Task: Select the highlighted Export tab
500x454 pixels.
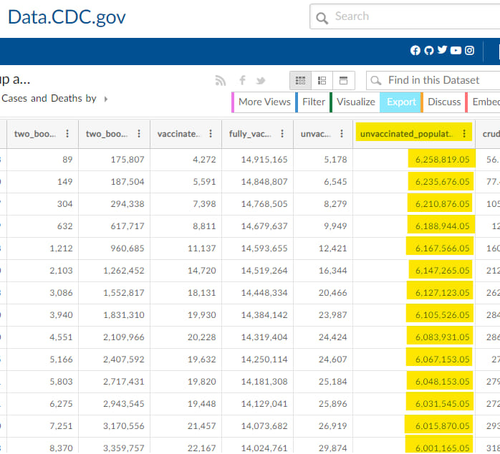Action: click(x=401, y=102)
